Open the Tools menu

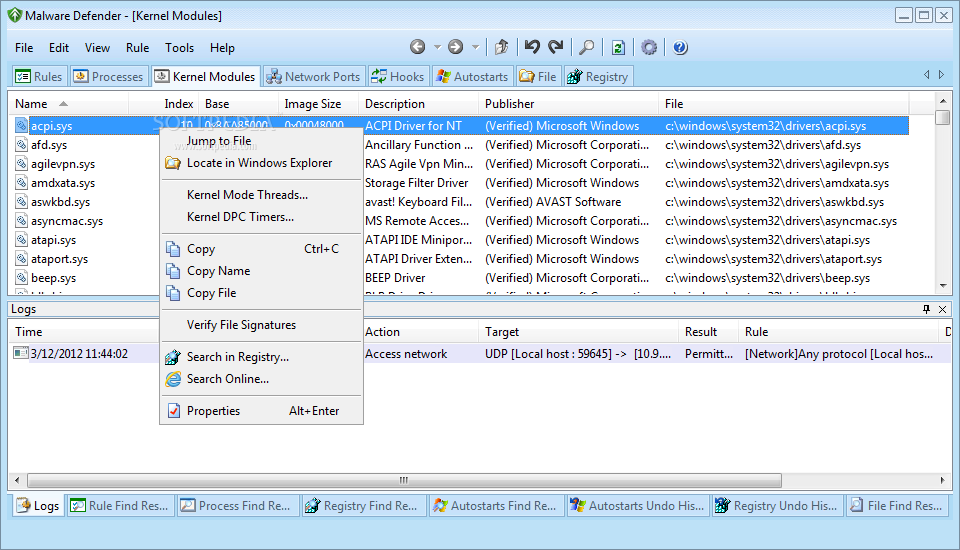pyautogui.click(x=179, y=48)
